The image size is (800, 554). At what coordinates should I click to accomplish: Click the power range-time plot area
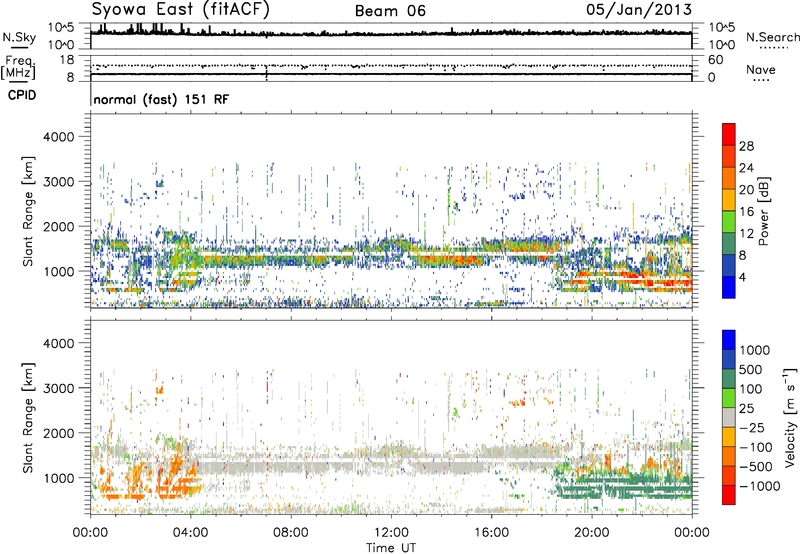coord(391,211)
